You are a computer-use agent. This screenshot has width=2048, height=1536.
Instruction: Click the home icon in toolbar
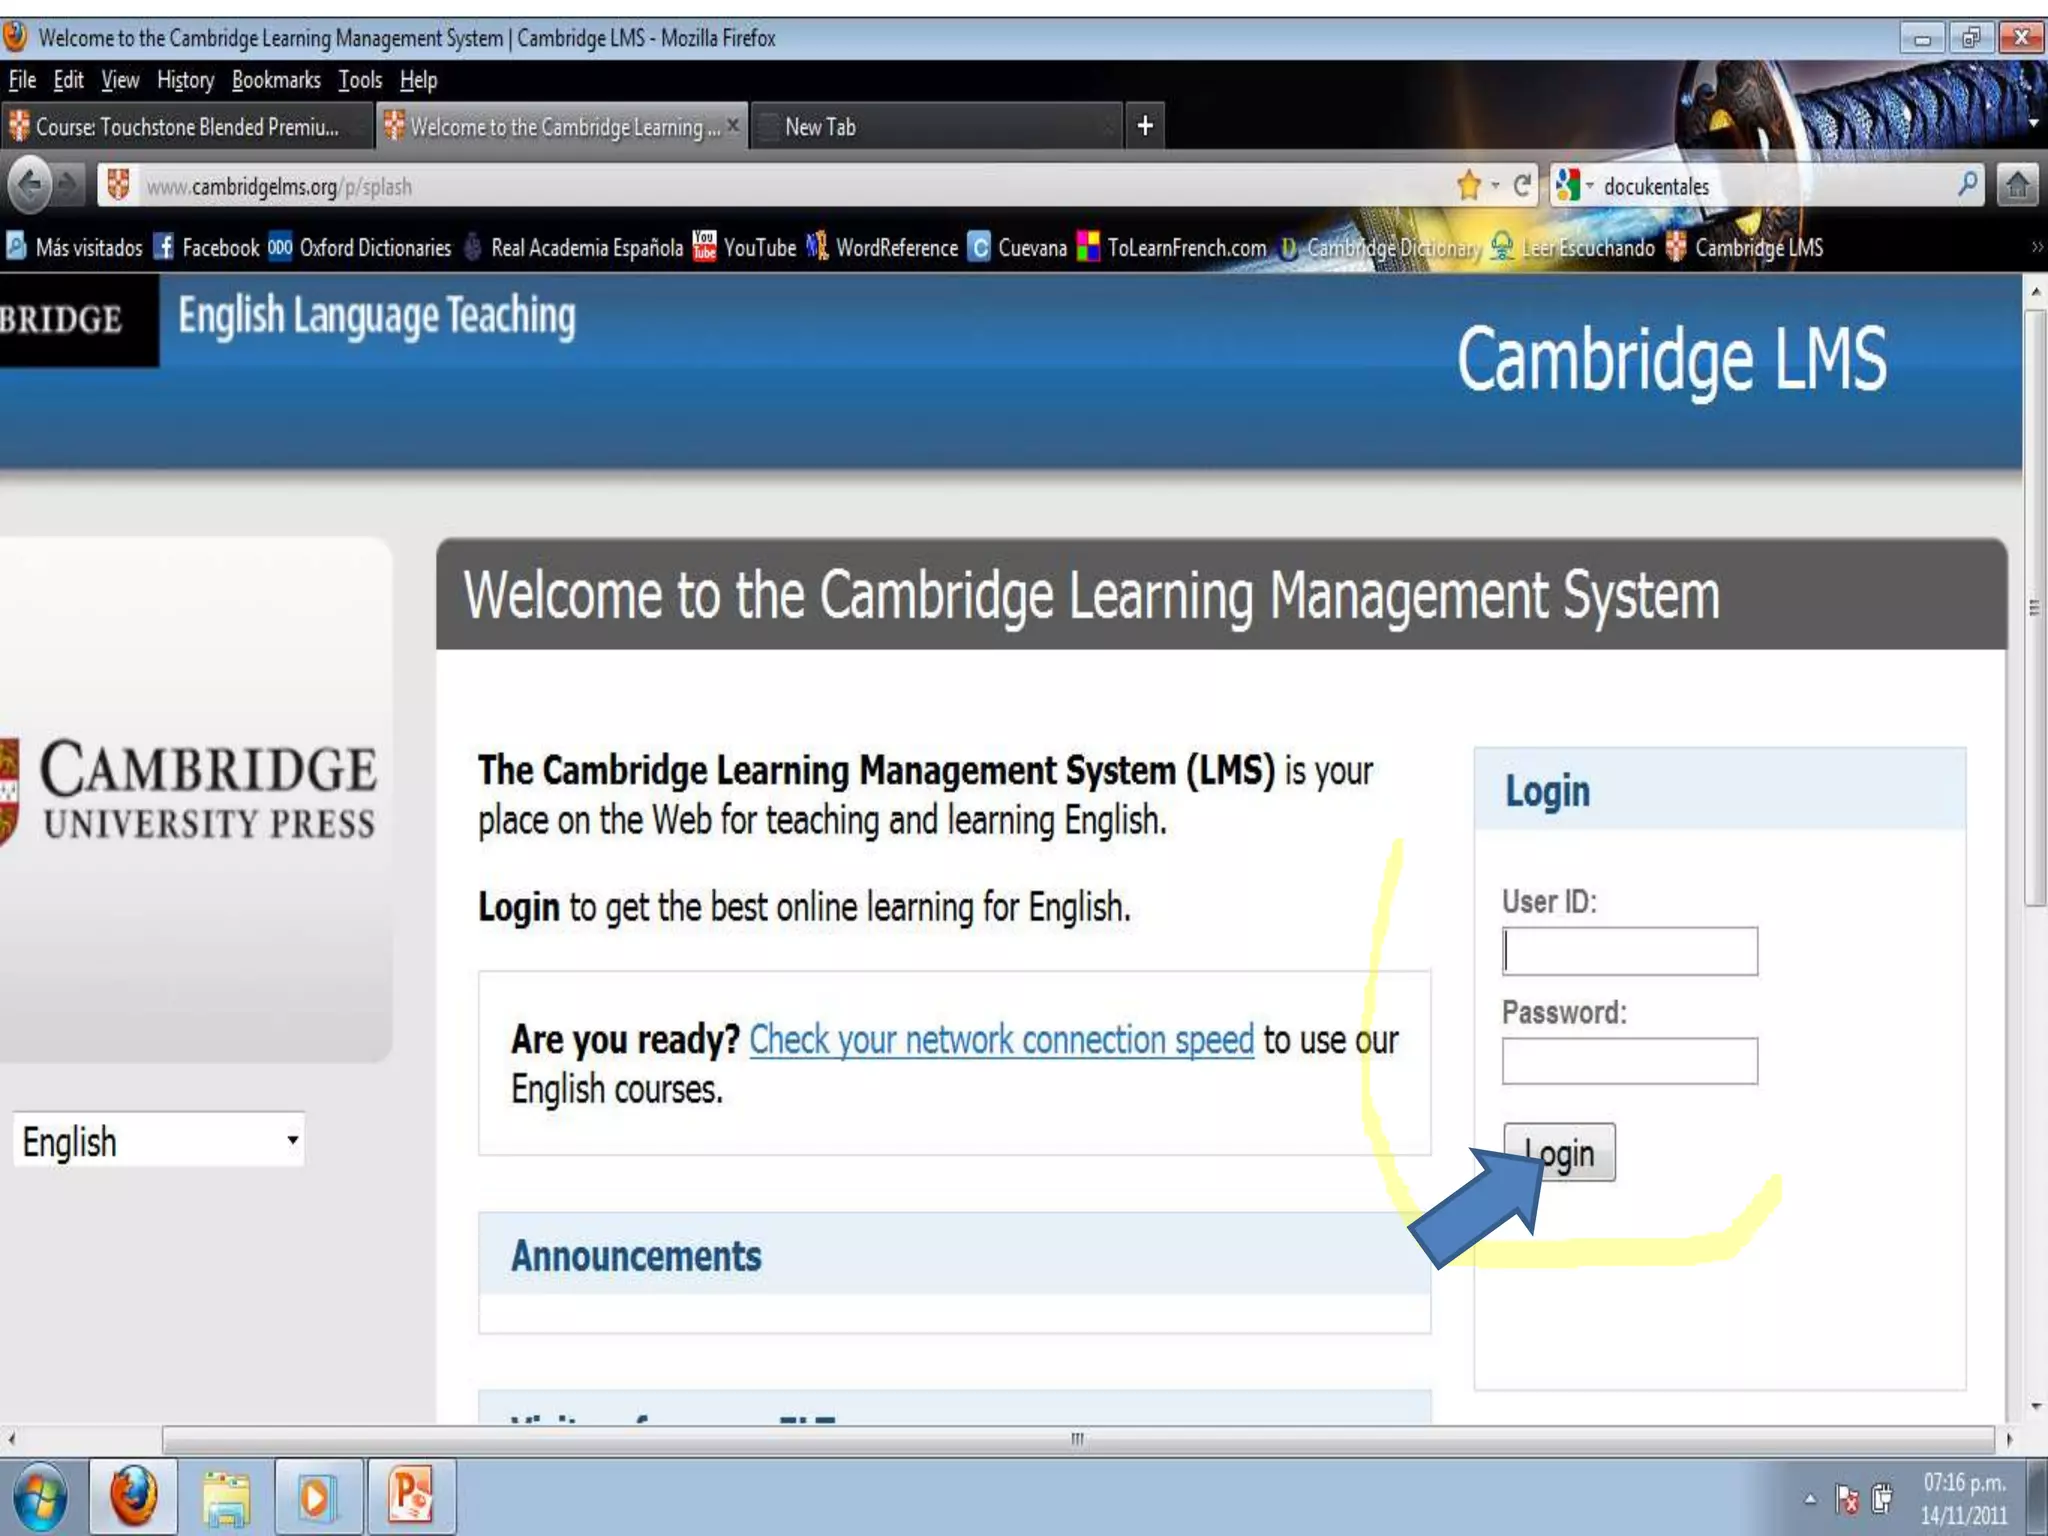tap(2016, 186)
